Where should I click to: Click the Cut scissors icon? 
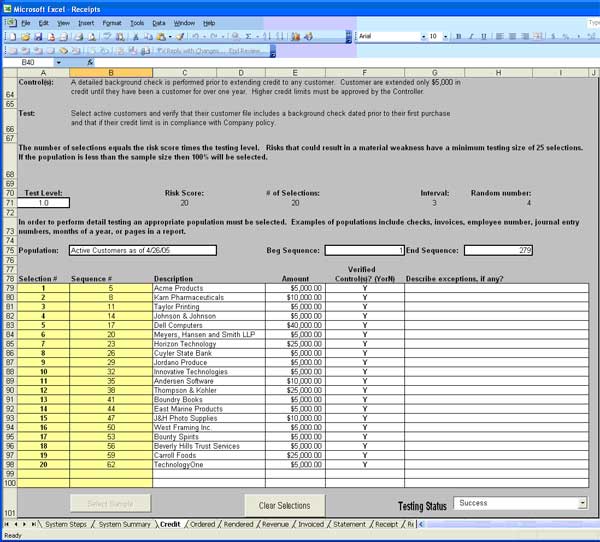pyautogui.click(x=135, y=37)
